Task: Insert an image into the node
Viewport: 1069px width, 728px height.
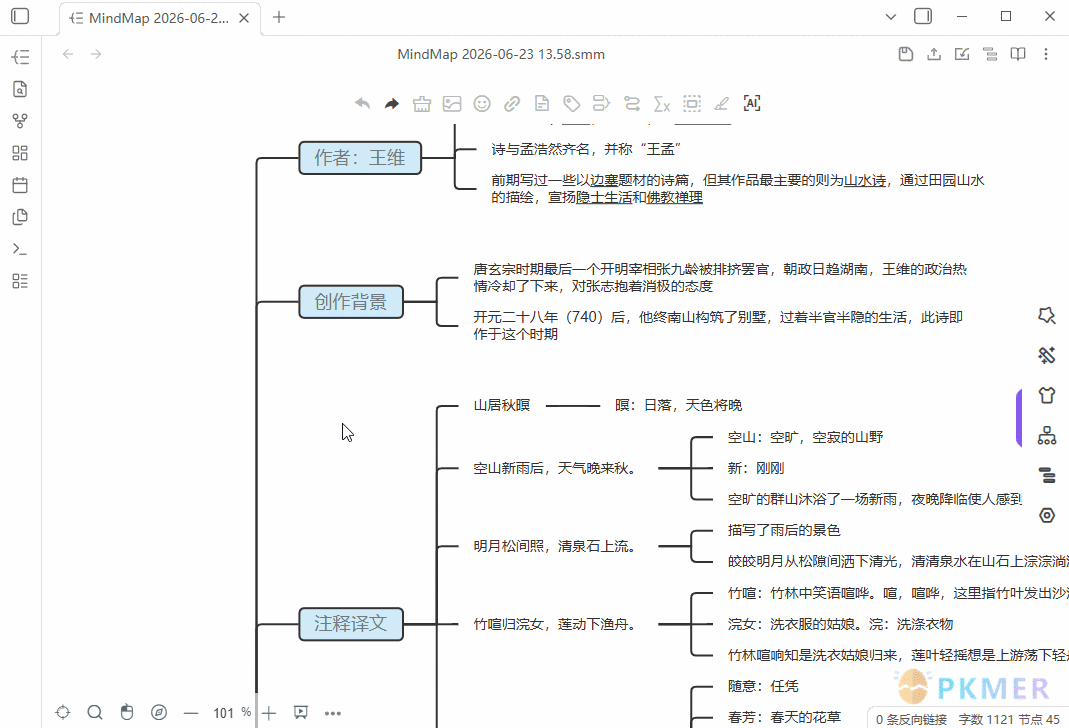Action: (x=452, y=104)
